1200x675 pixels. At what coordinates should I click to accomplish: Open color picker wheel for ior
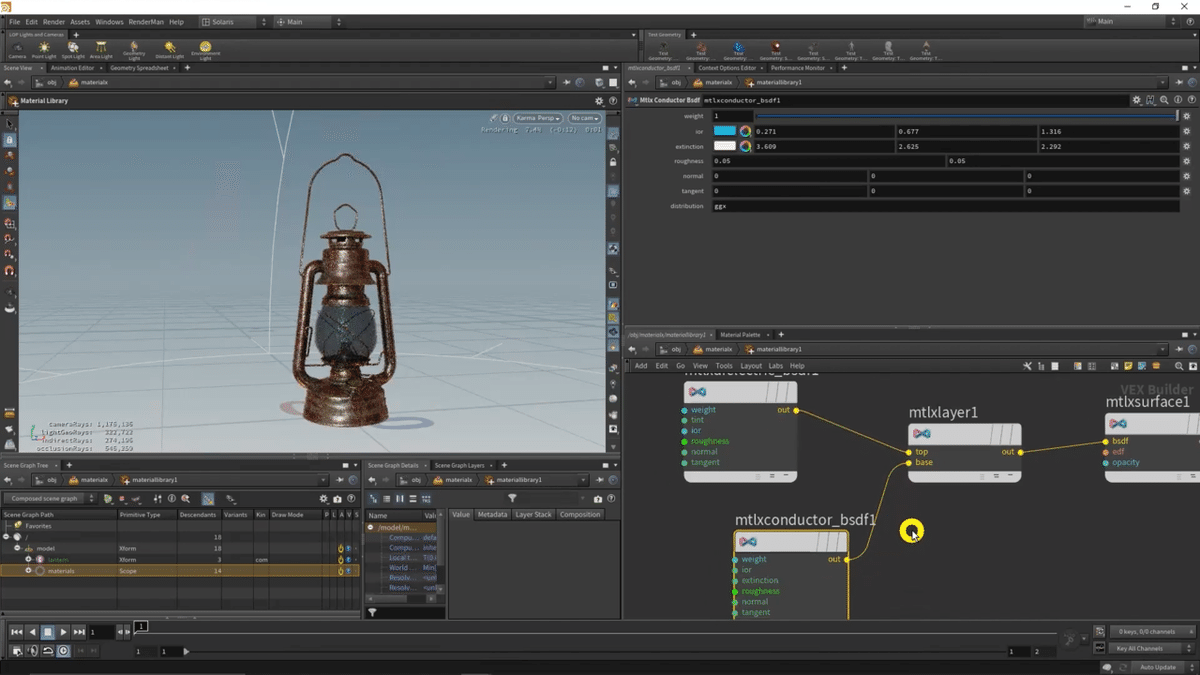(x=746, y=132)
